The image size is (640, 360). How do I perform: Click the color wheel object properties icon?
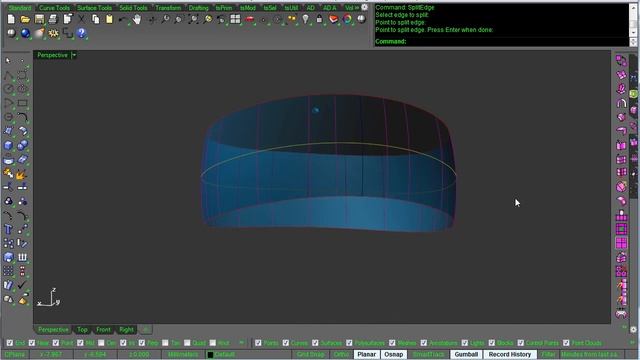click(347, 19)
